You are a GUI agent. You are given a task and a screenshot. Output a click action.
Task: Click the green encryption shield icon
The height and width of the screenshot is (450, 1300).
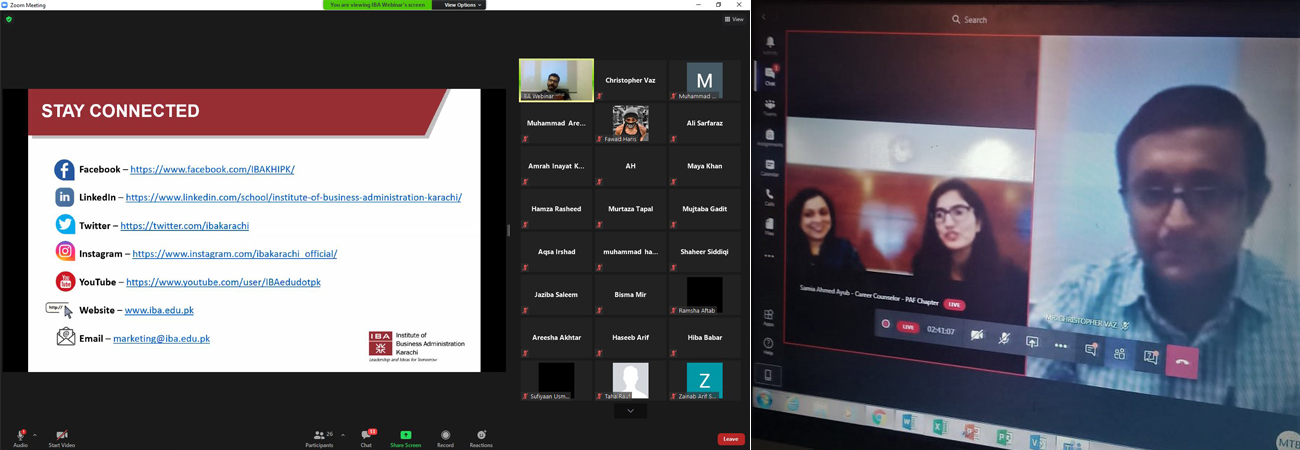[9, 19]
